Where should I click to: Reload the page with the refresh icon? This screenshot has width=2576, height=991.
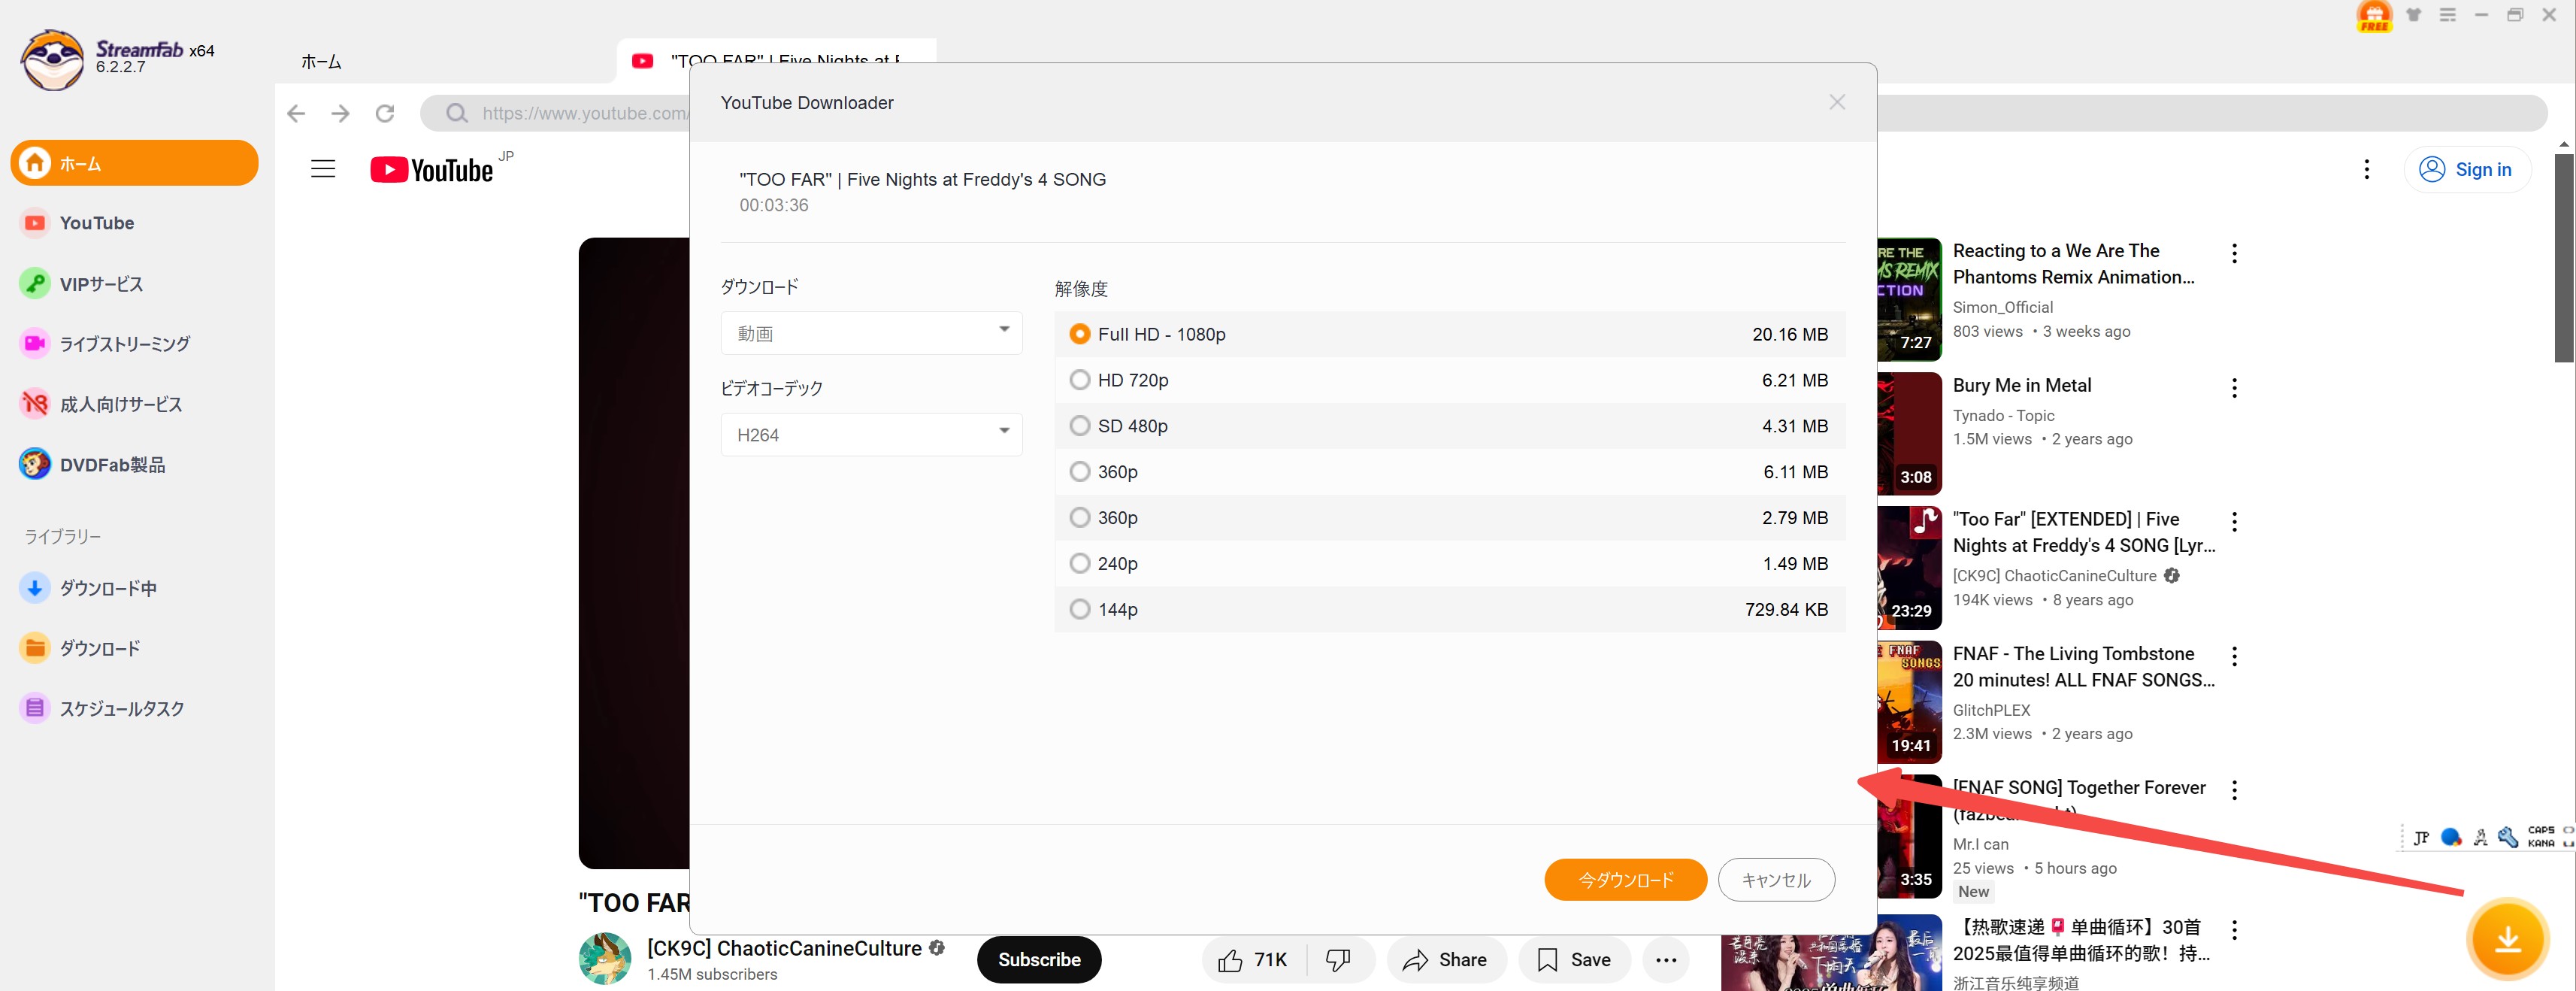click(x=385, y=113)
